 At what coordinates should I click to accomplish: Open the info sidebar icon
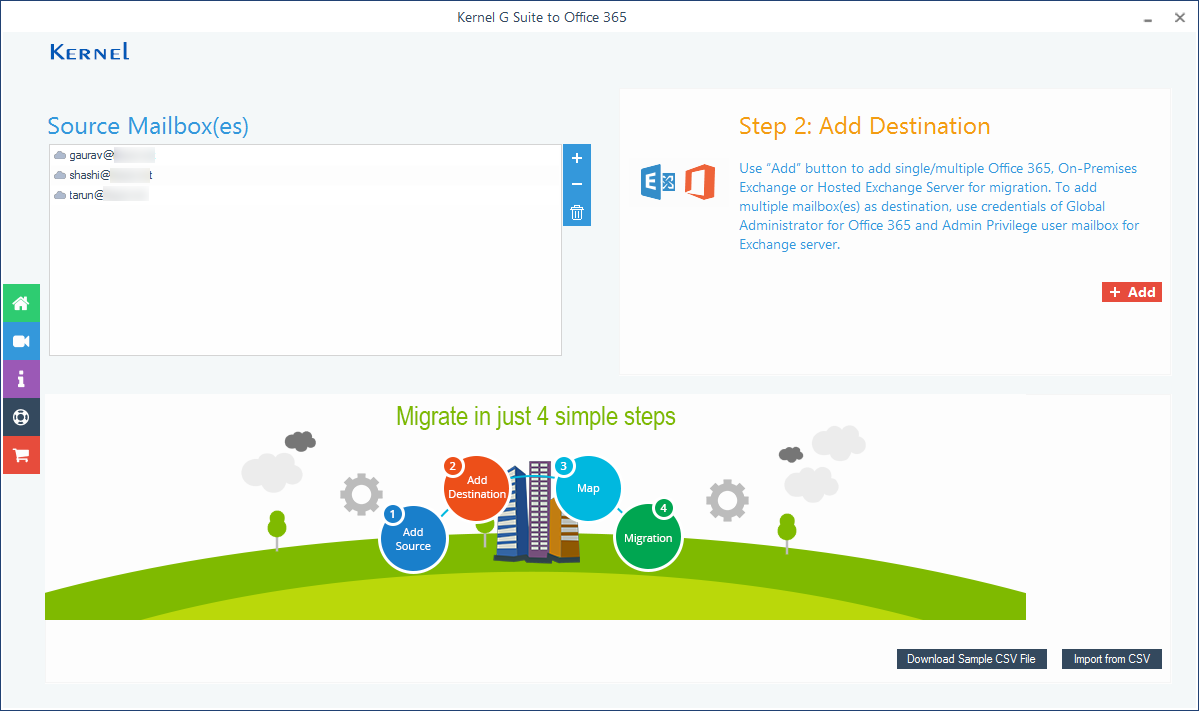click(21, 379)
